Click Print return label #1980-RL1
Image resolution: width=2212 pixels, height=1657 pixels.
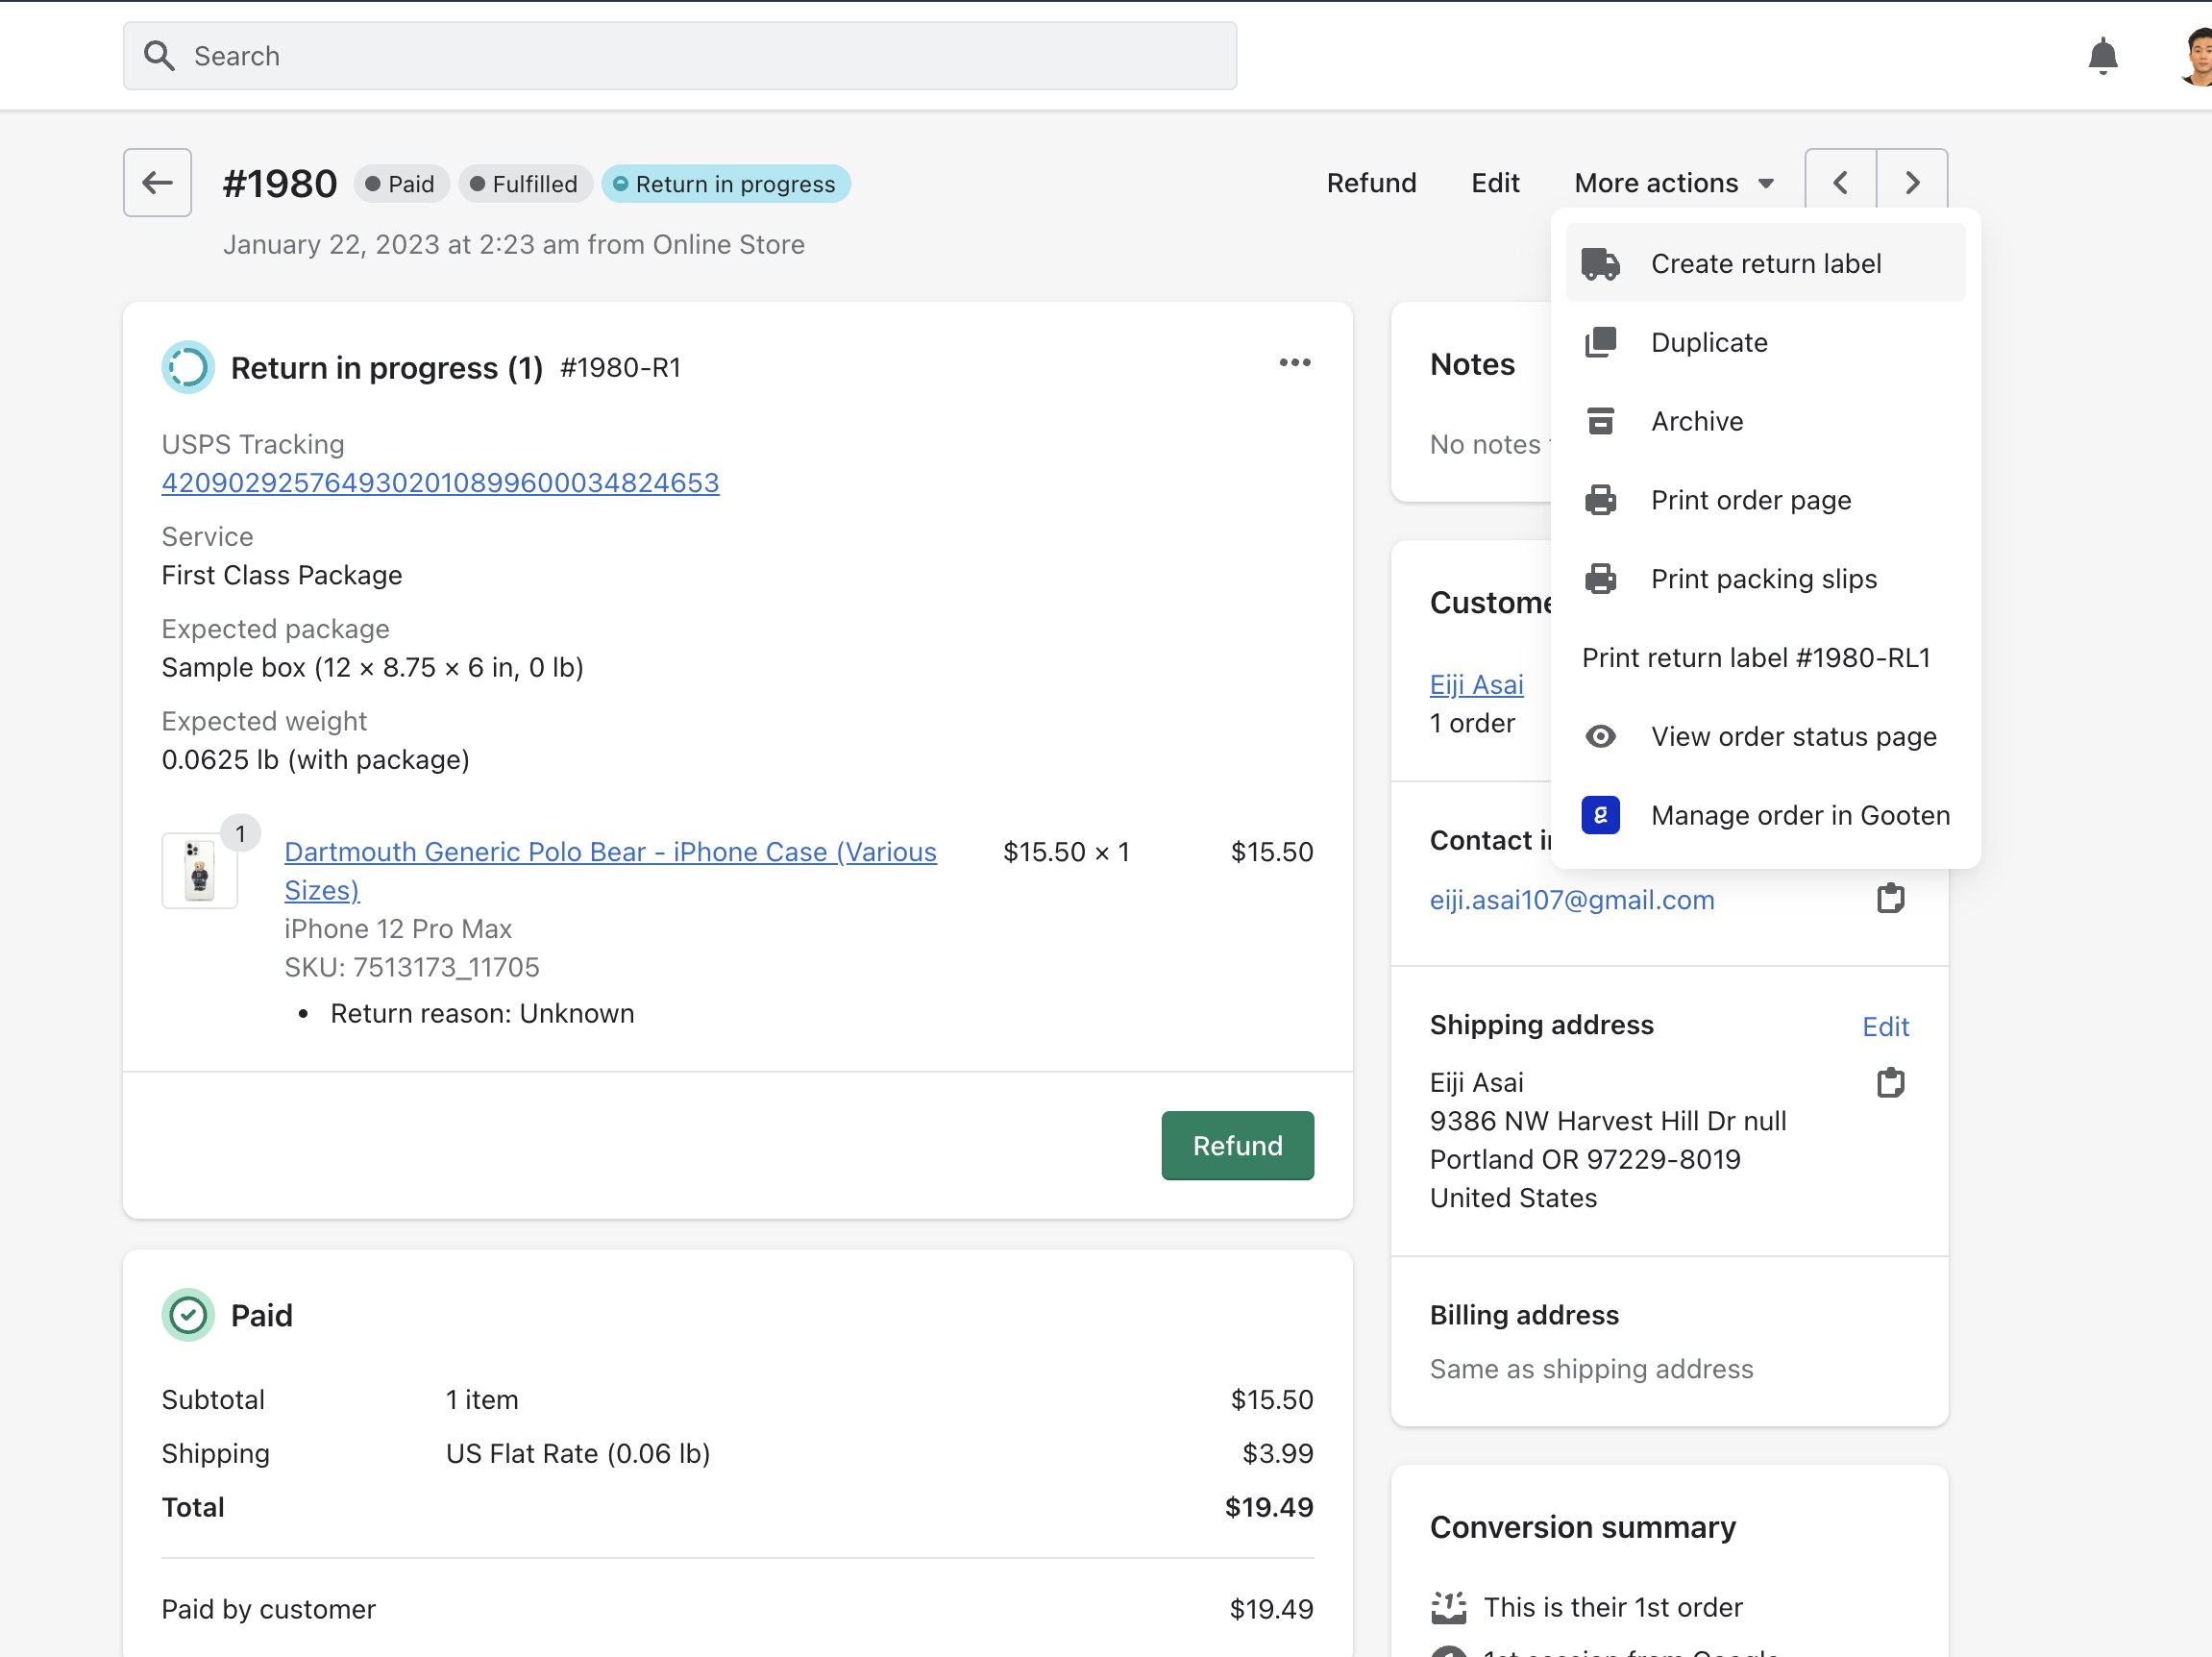1755,658
